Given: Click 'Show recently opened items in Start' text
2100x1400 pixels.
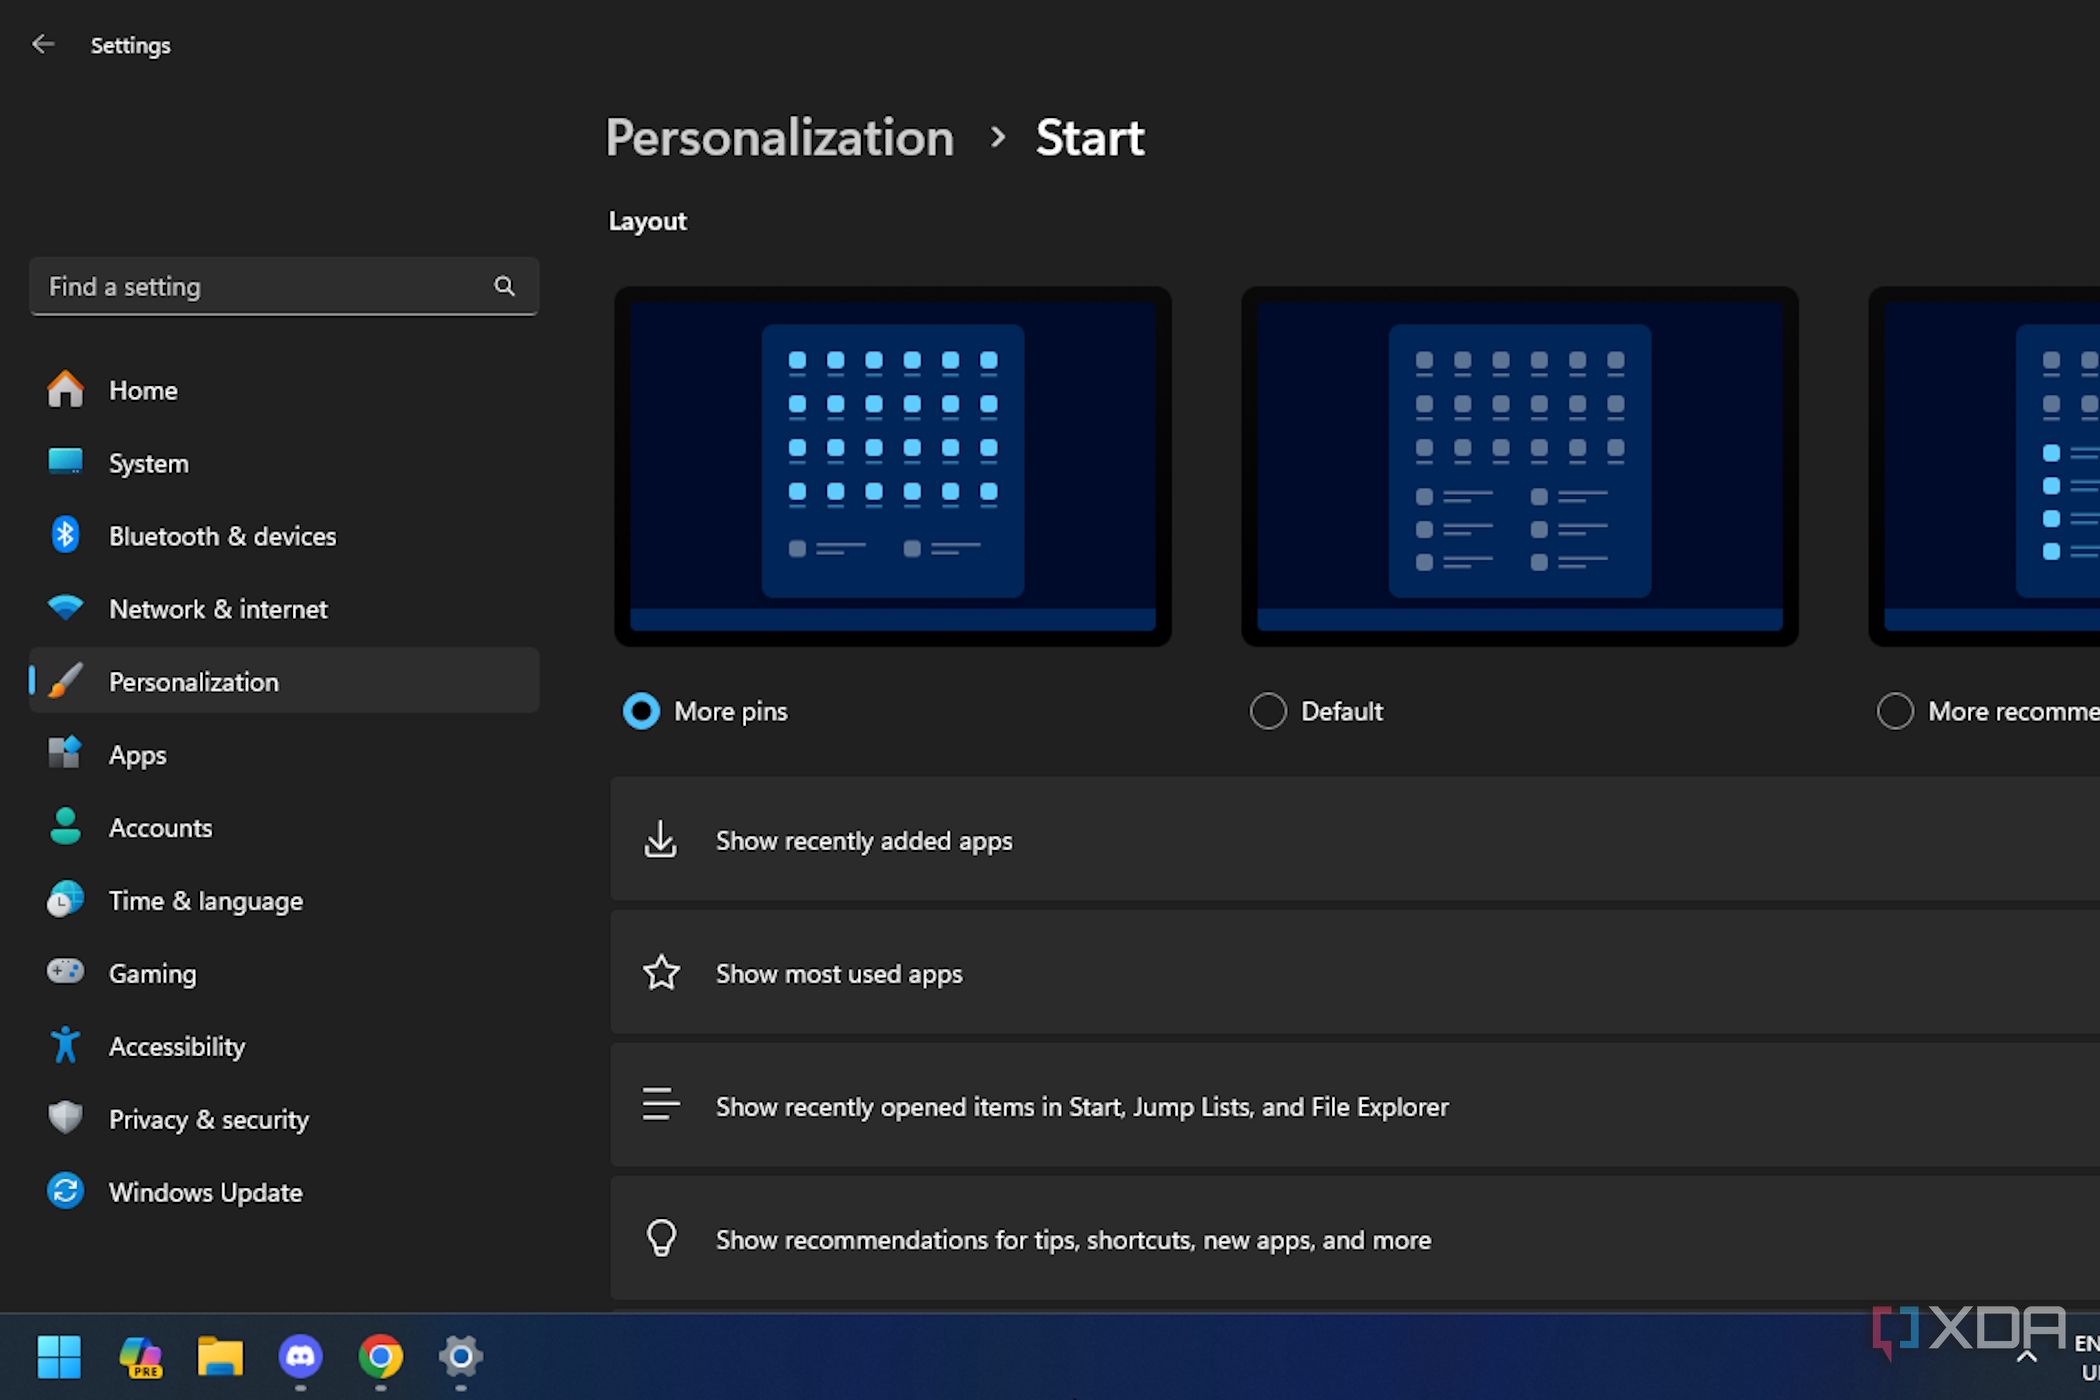Looking at the screenshot, I should coord(1082,1107).
